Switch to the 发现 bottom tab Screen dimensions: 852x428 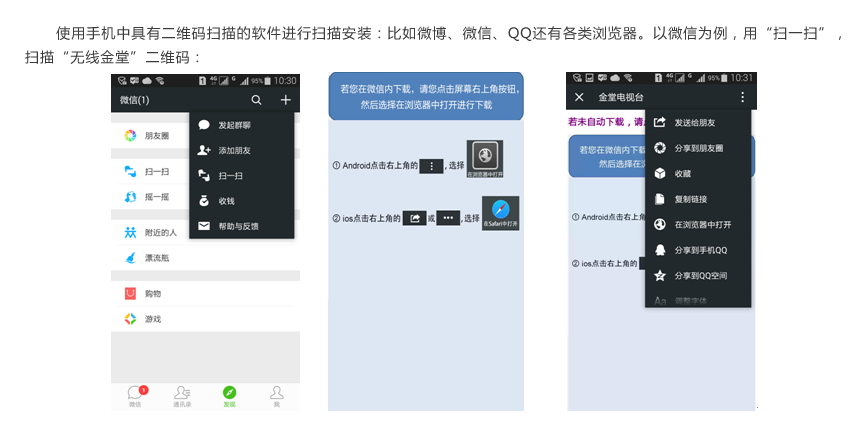pyautogui.click(x=229, y=395)
